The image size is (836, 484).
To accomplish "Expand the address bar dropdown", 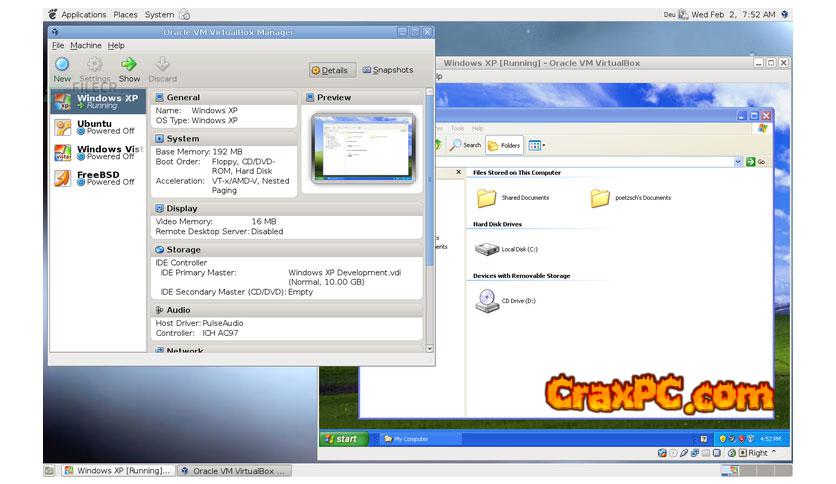I will pyautogui.click(x=738, y=161).
